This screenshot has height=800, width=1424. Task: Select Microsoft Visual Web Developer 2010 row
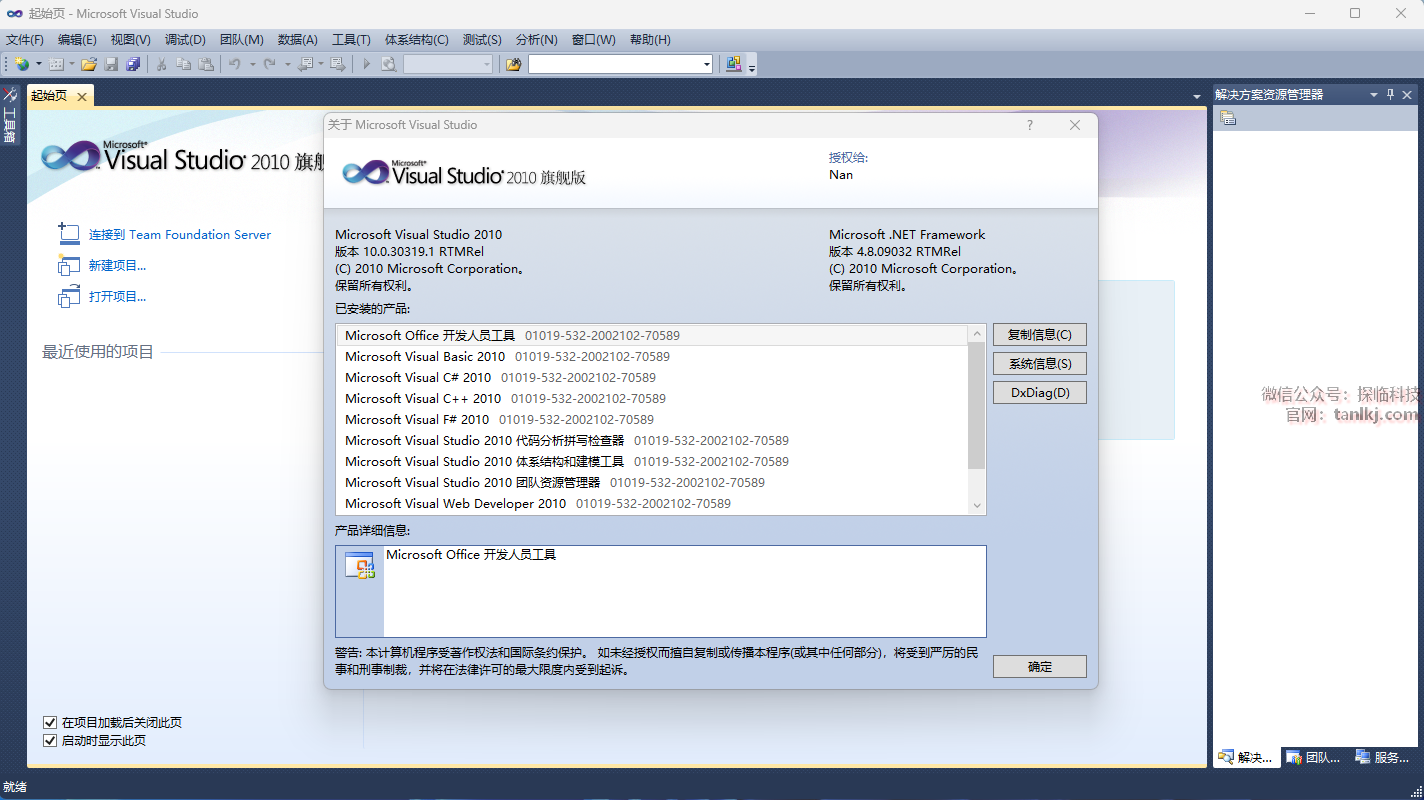(653, 503)
